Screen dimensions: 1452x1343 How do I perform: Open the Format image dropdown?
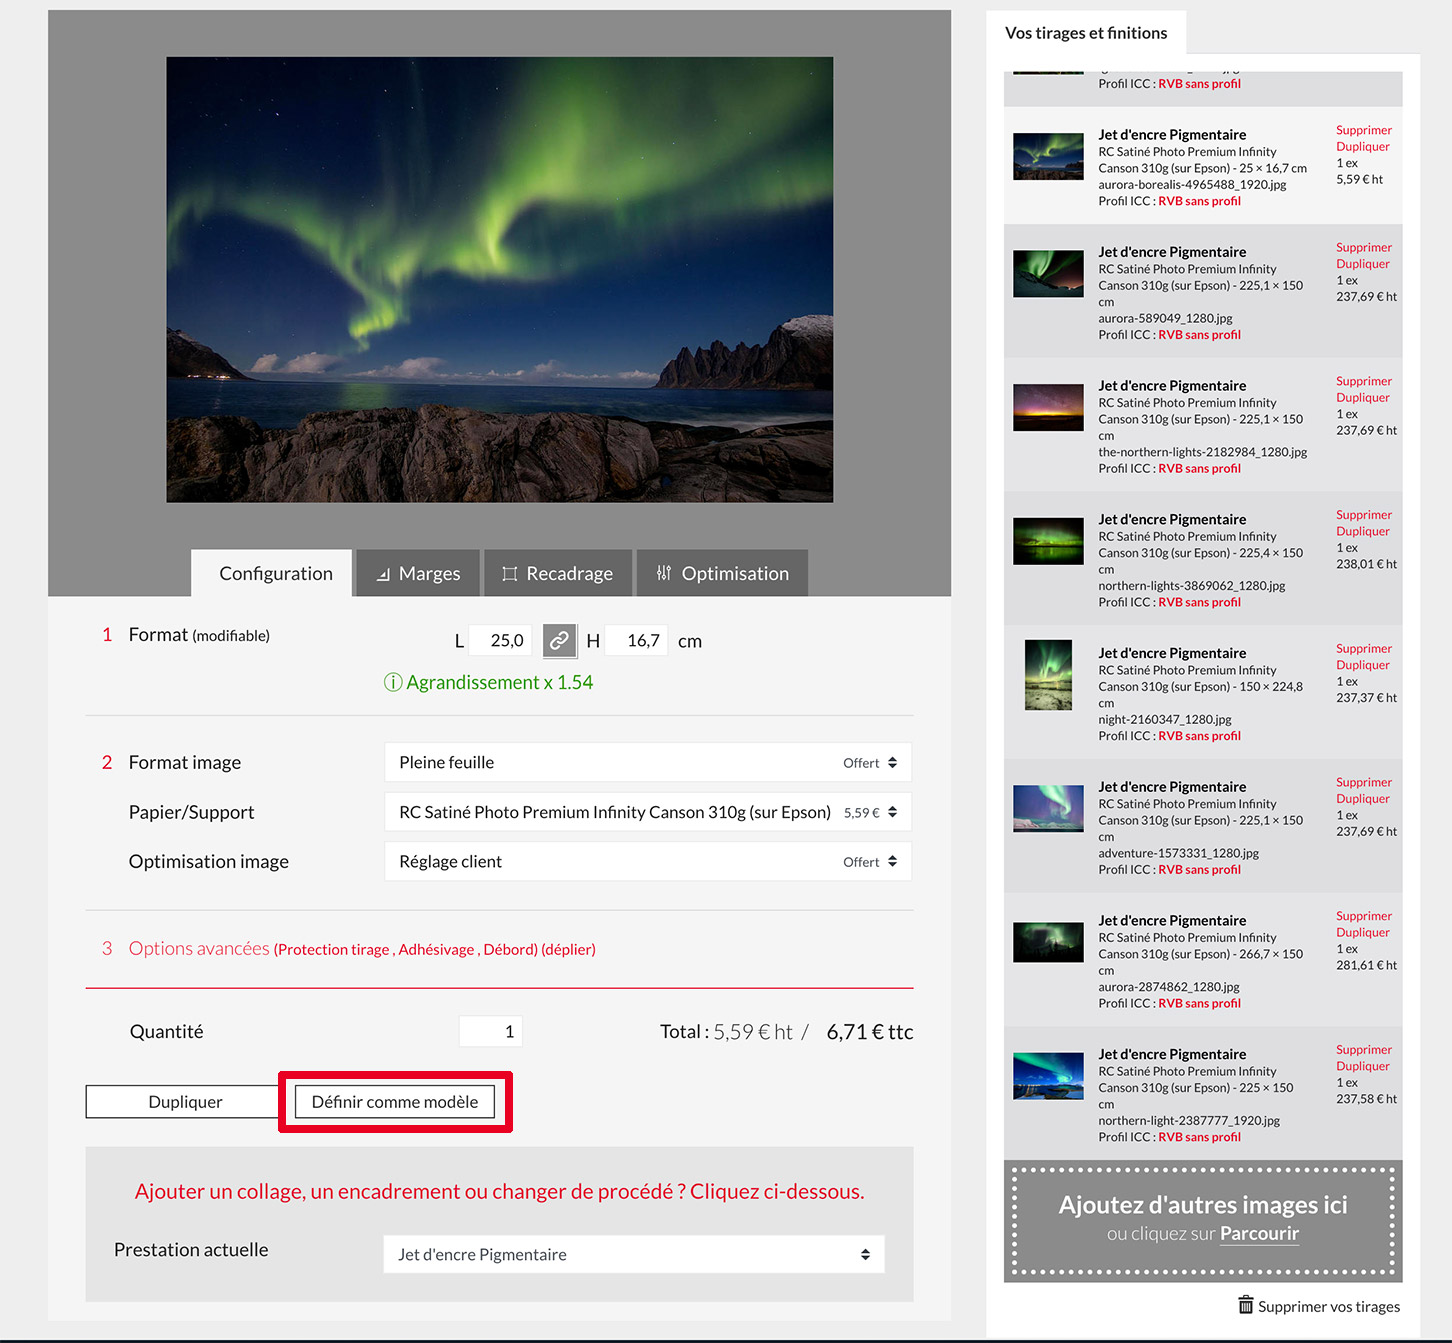647,763
